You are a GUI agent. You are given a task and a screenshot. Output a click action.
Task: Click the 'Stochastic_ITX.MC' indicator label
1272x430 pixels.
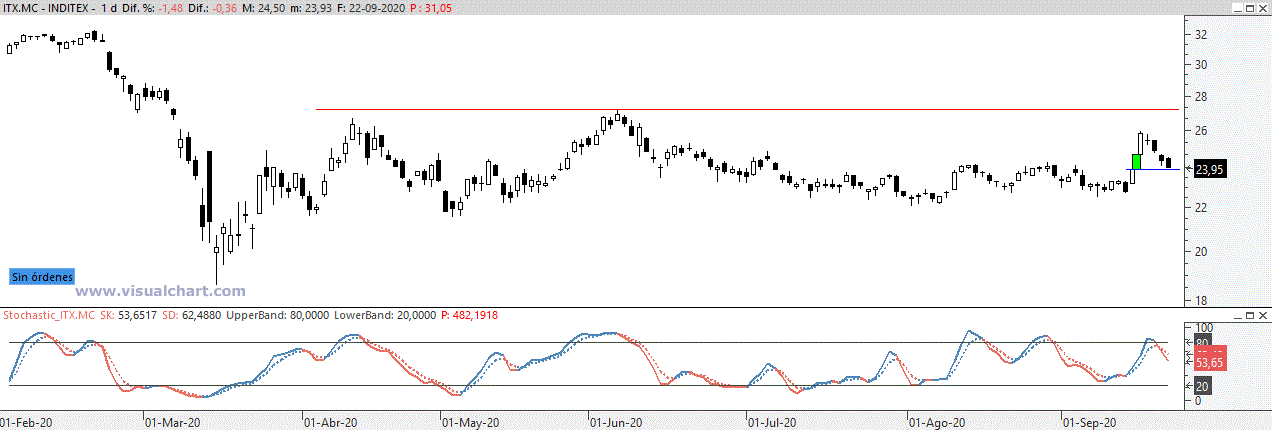tap(47, 315)
